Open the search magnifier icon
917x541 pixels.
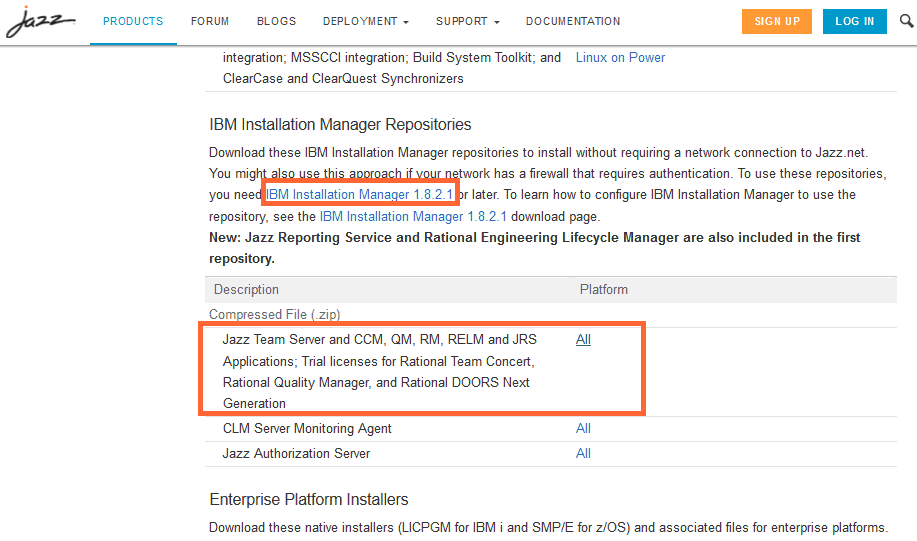[906, 21]
